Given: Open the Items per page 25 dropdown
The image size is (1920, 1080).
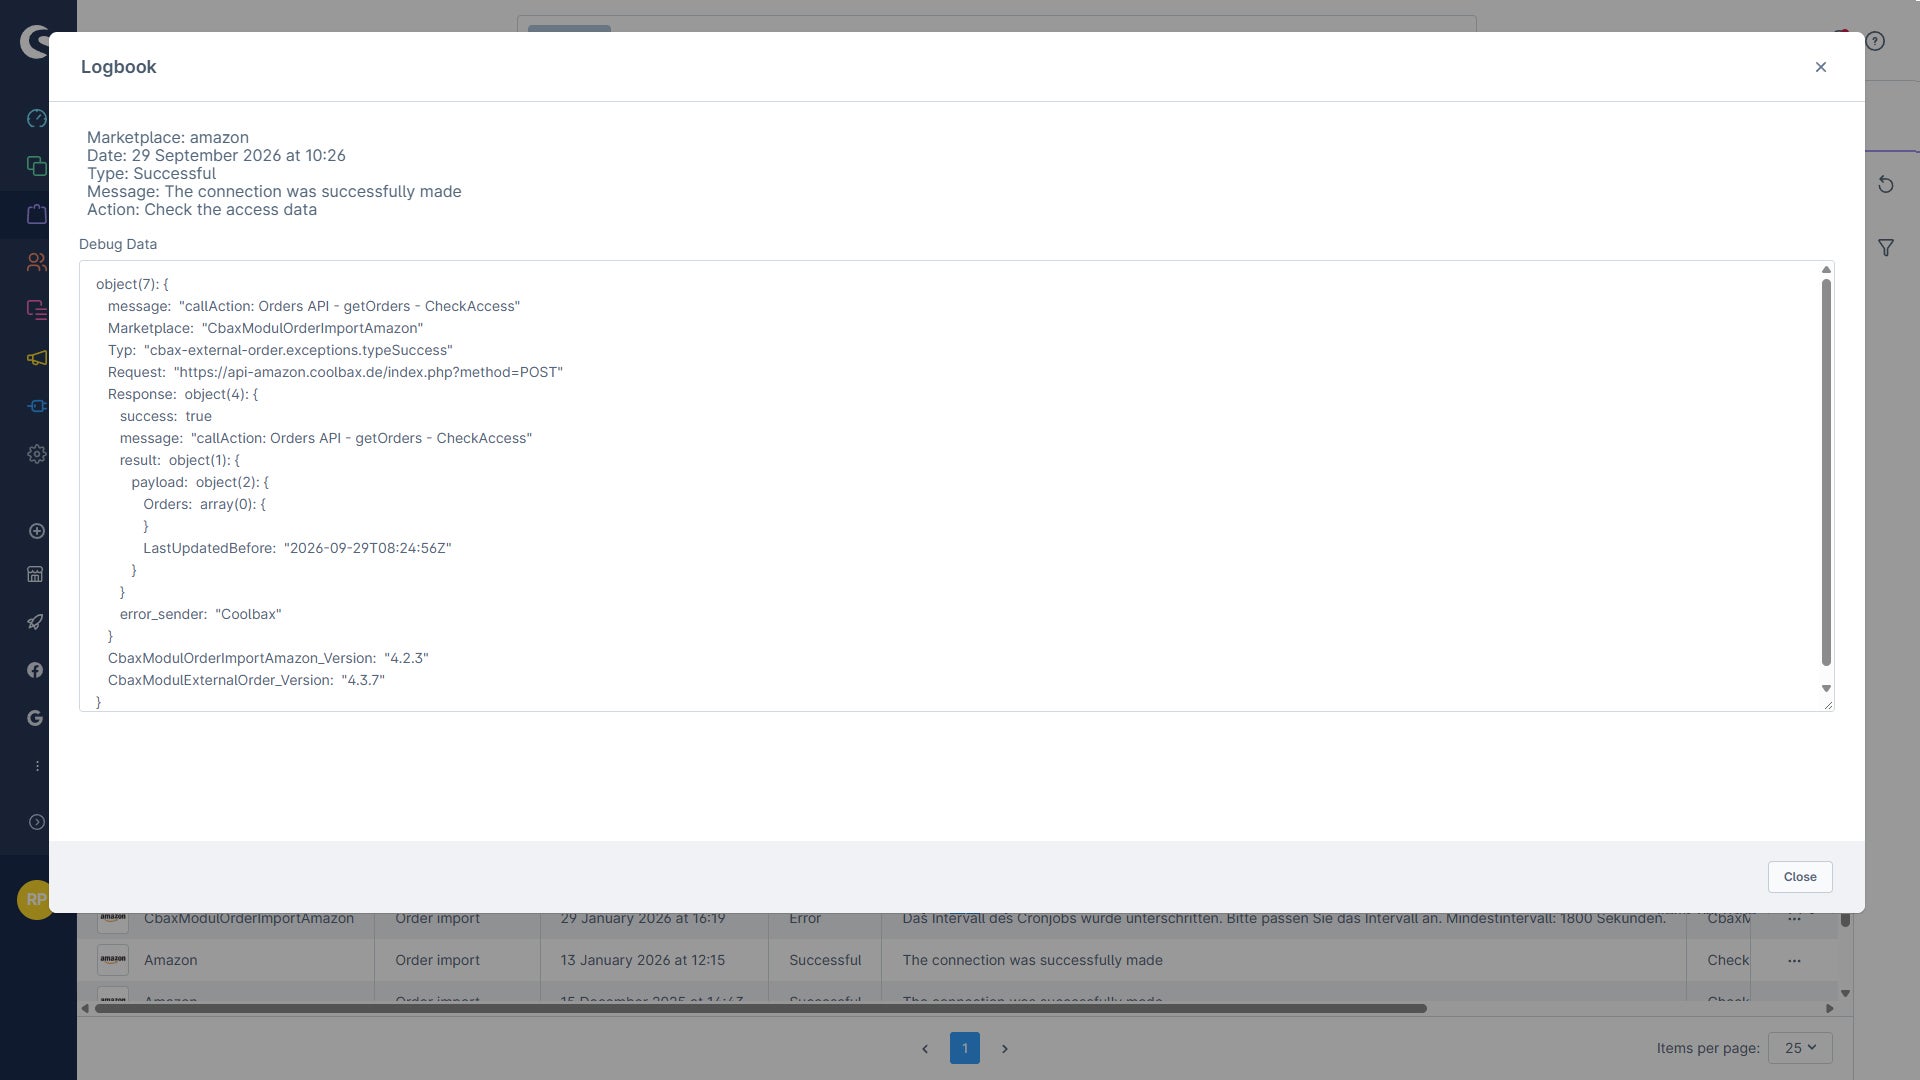Looking at the screenshot, I should pyautogui.click(x=1799, y=1048).
